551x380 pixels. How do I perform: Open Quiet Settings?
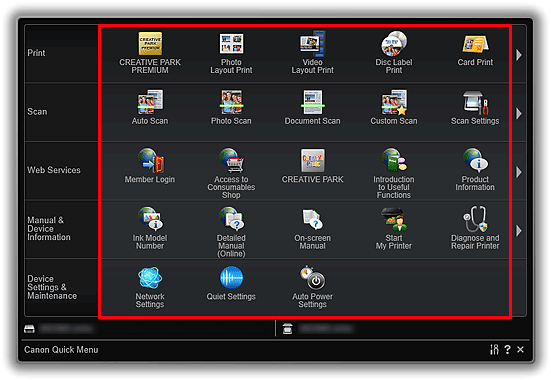point(231,283)
